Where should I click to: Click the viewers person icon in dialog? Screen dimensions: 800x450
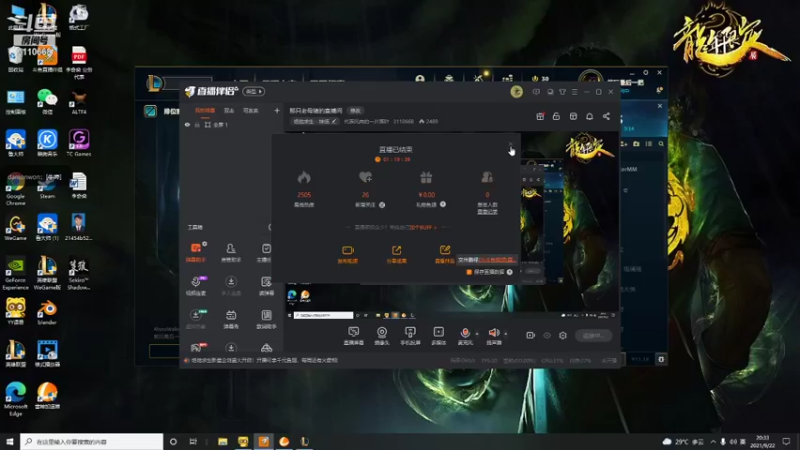[487, 178]
